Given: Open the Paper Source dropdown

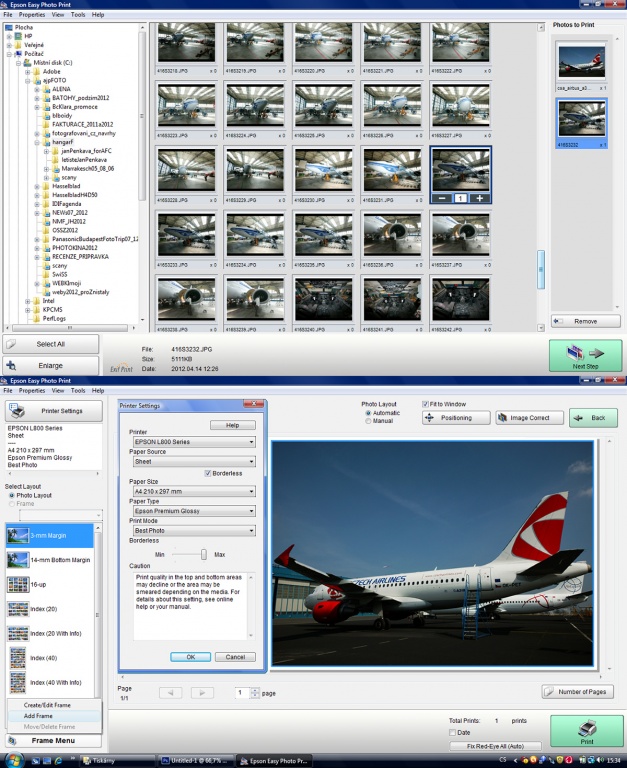Looking at the screenshot, I should click(194, 461).
